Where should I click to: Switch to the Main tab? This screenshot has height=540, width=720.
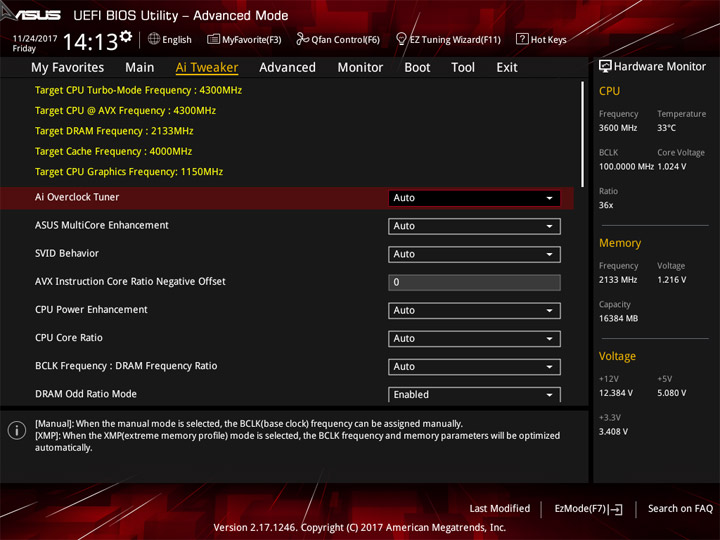click(x=140, y=68)
